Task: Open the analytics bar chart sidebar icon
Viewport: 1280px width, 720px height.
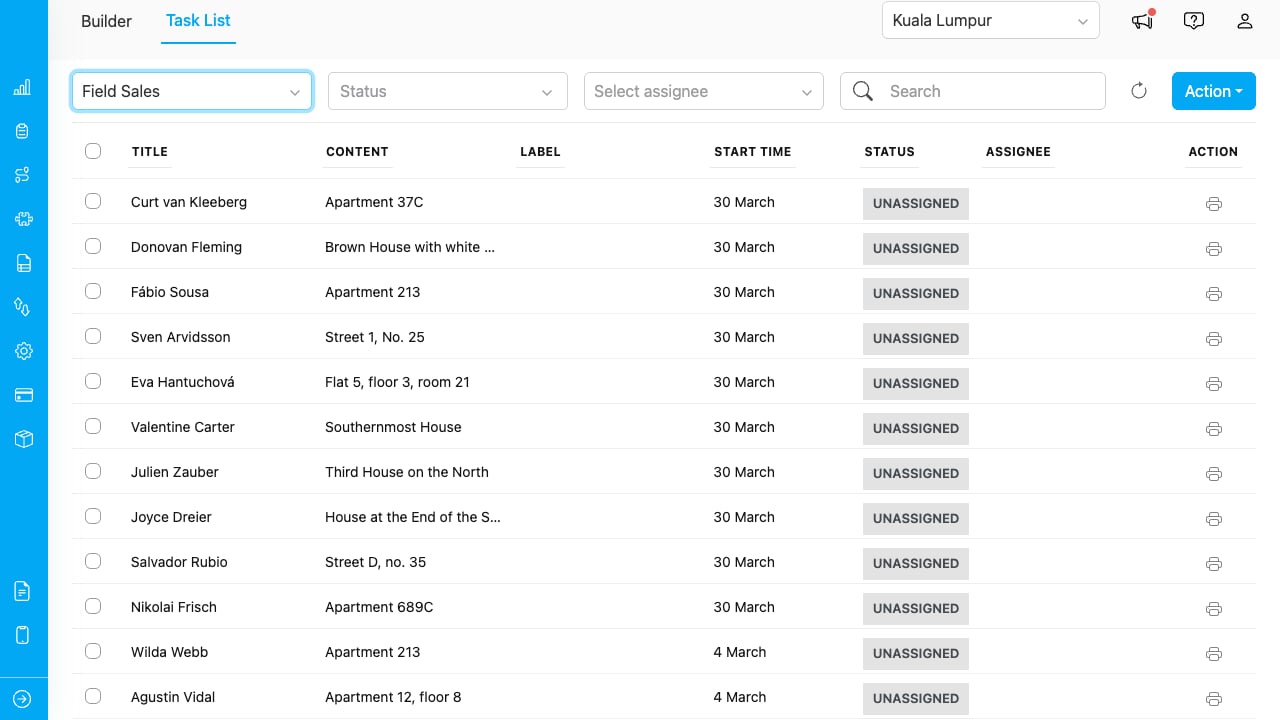Action: pos(23,88)
